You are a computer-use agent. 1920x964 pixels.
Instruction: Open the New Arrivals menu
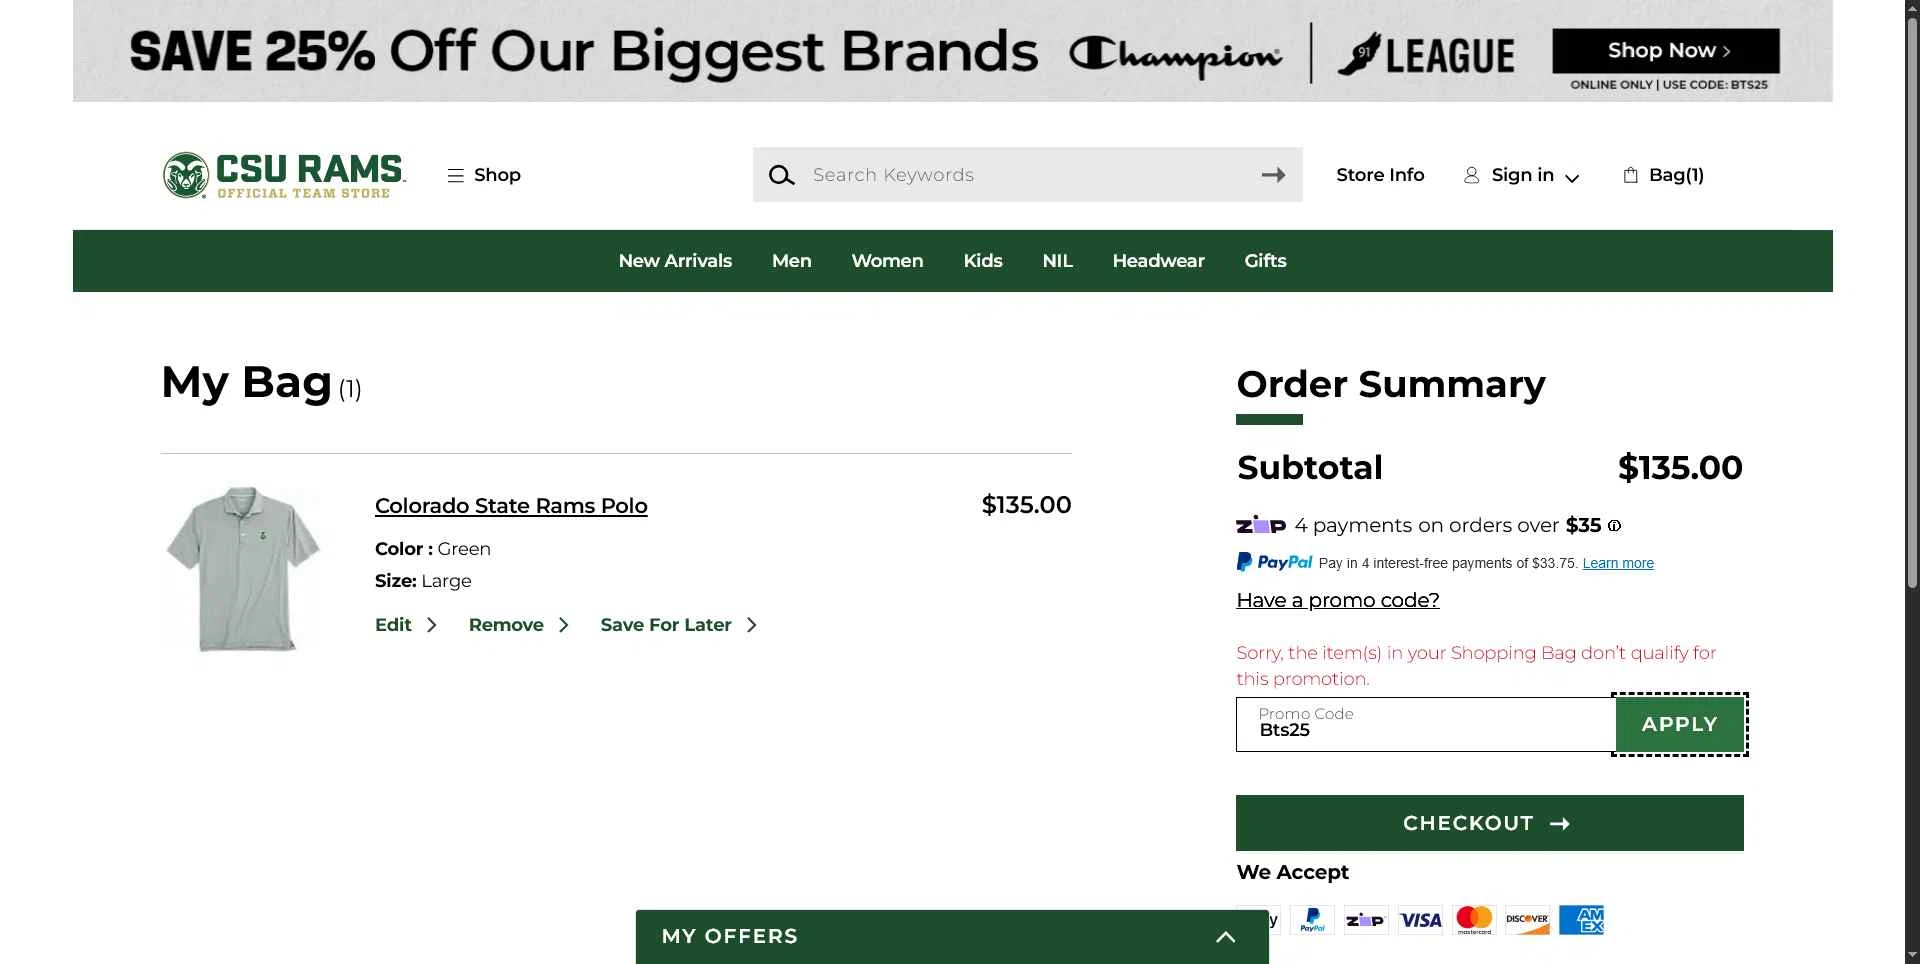675,261
